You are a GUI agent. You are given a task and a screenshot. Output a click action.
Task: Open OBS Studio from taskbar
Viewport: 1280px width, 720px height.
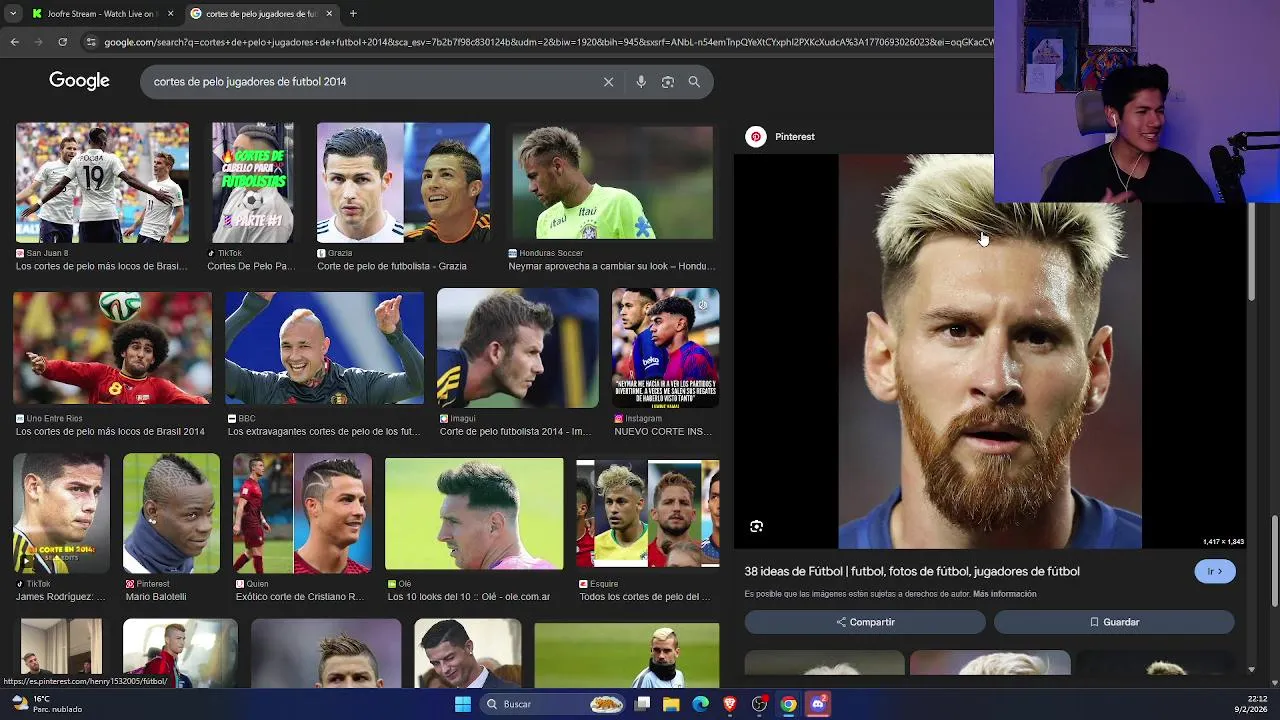click(760, 704)
